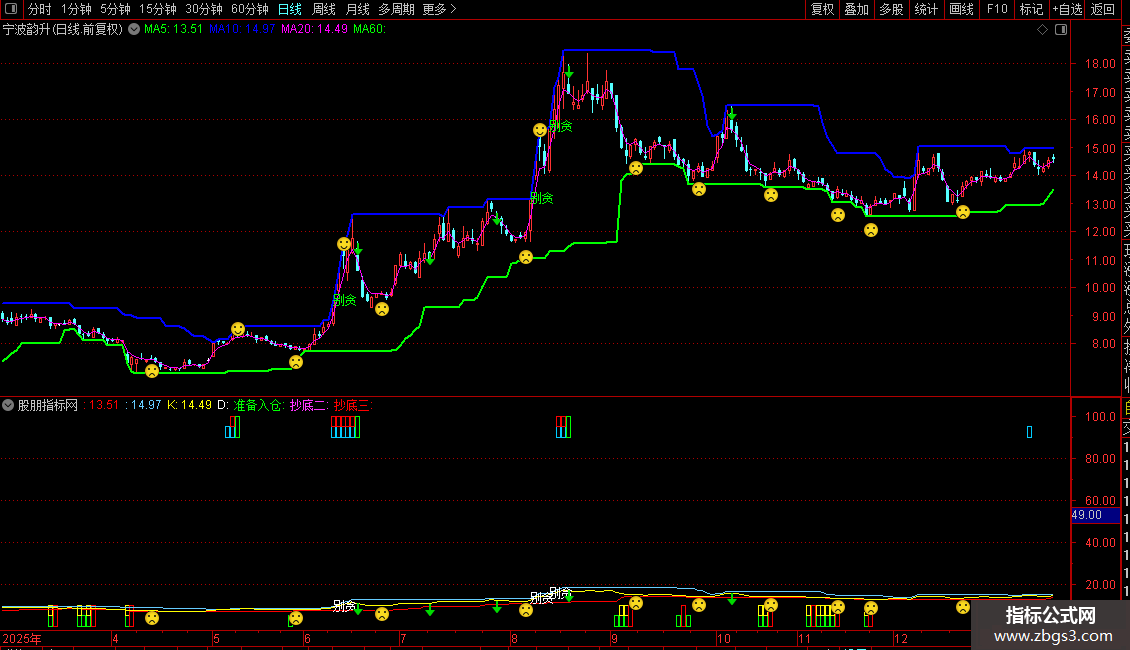Open the dropdown circle beside 股朋指标网
Image resolution: width=1130 pixels, height=650 pixels.
pyautogui.click(x=8, y=405)
